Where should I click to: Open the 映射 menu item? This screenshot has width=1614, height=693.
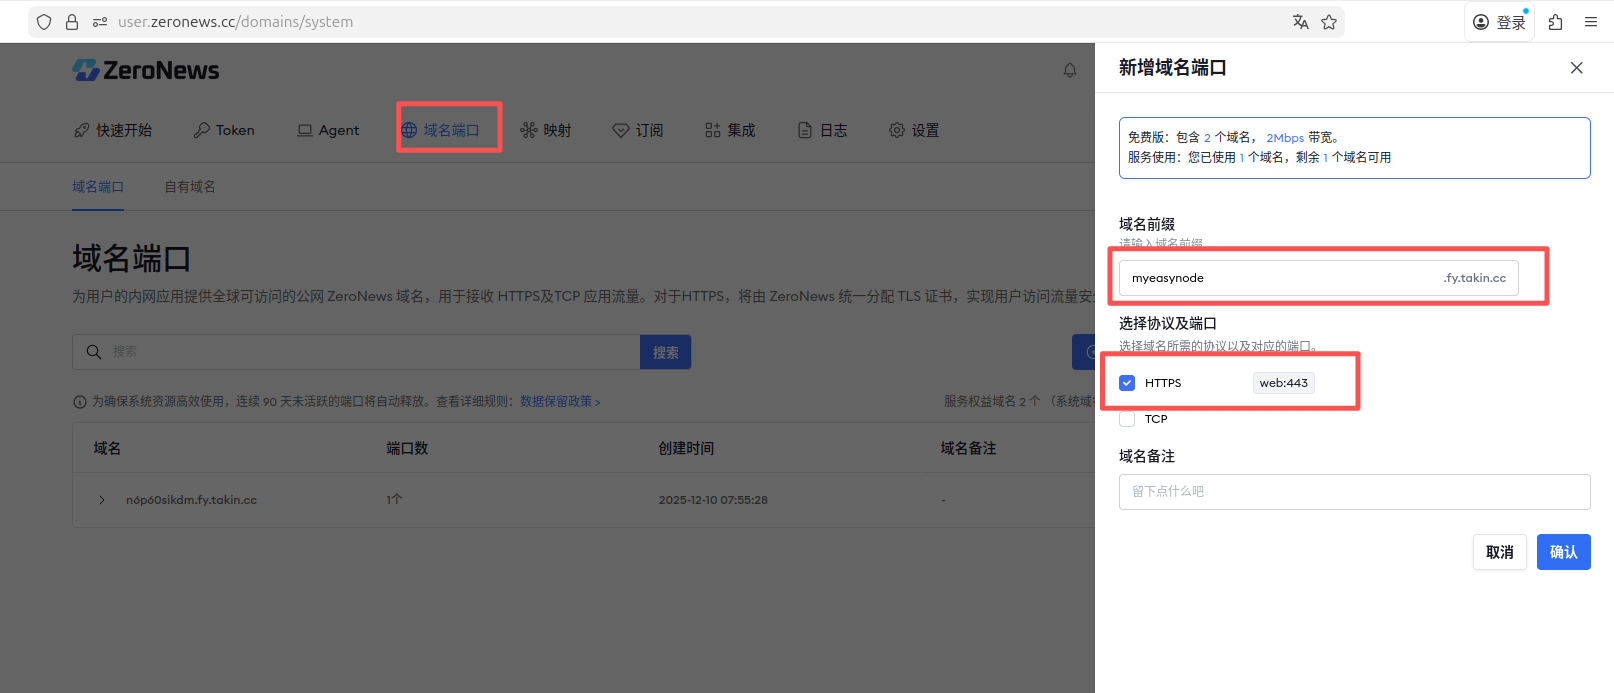click(x=546, y=130)
